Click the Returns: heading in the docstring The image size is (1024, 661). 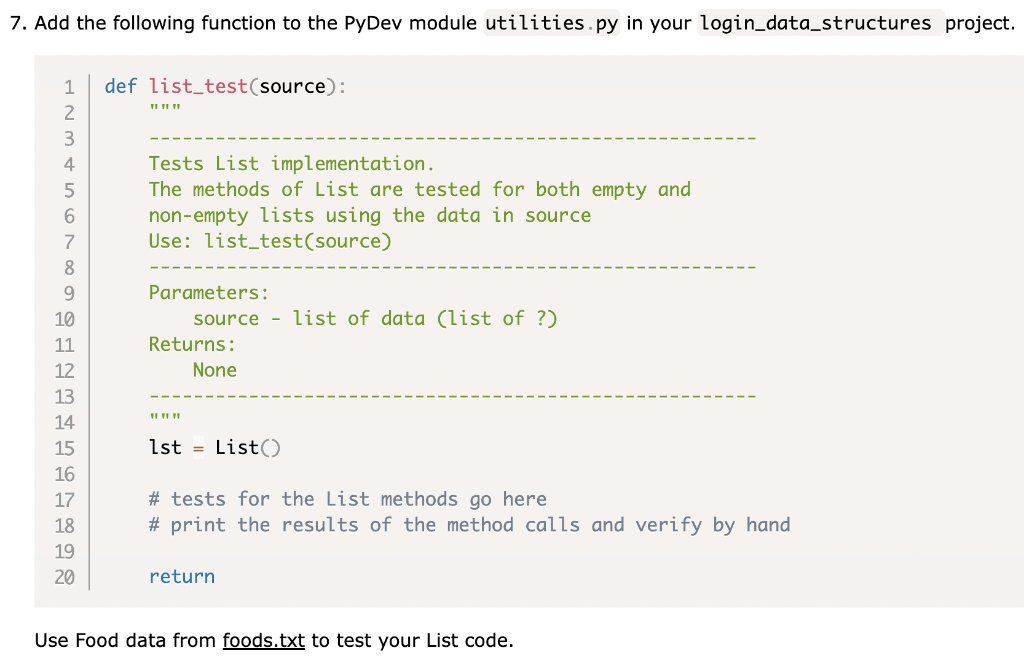192,344
